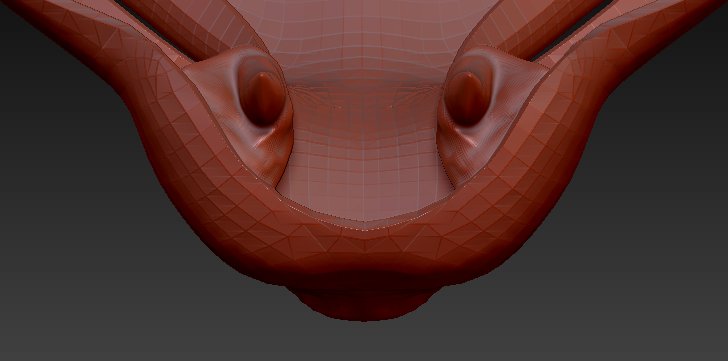Click the center forehead wireframe above eyes

(x=364, y=37)
